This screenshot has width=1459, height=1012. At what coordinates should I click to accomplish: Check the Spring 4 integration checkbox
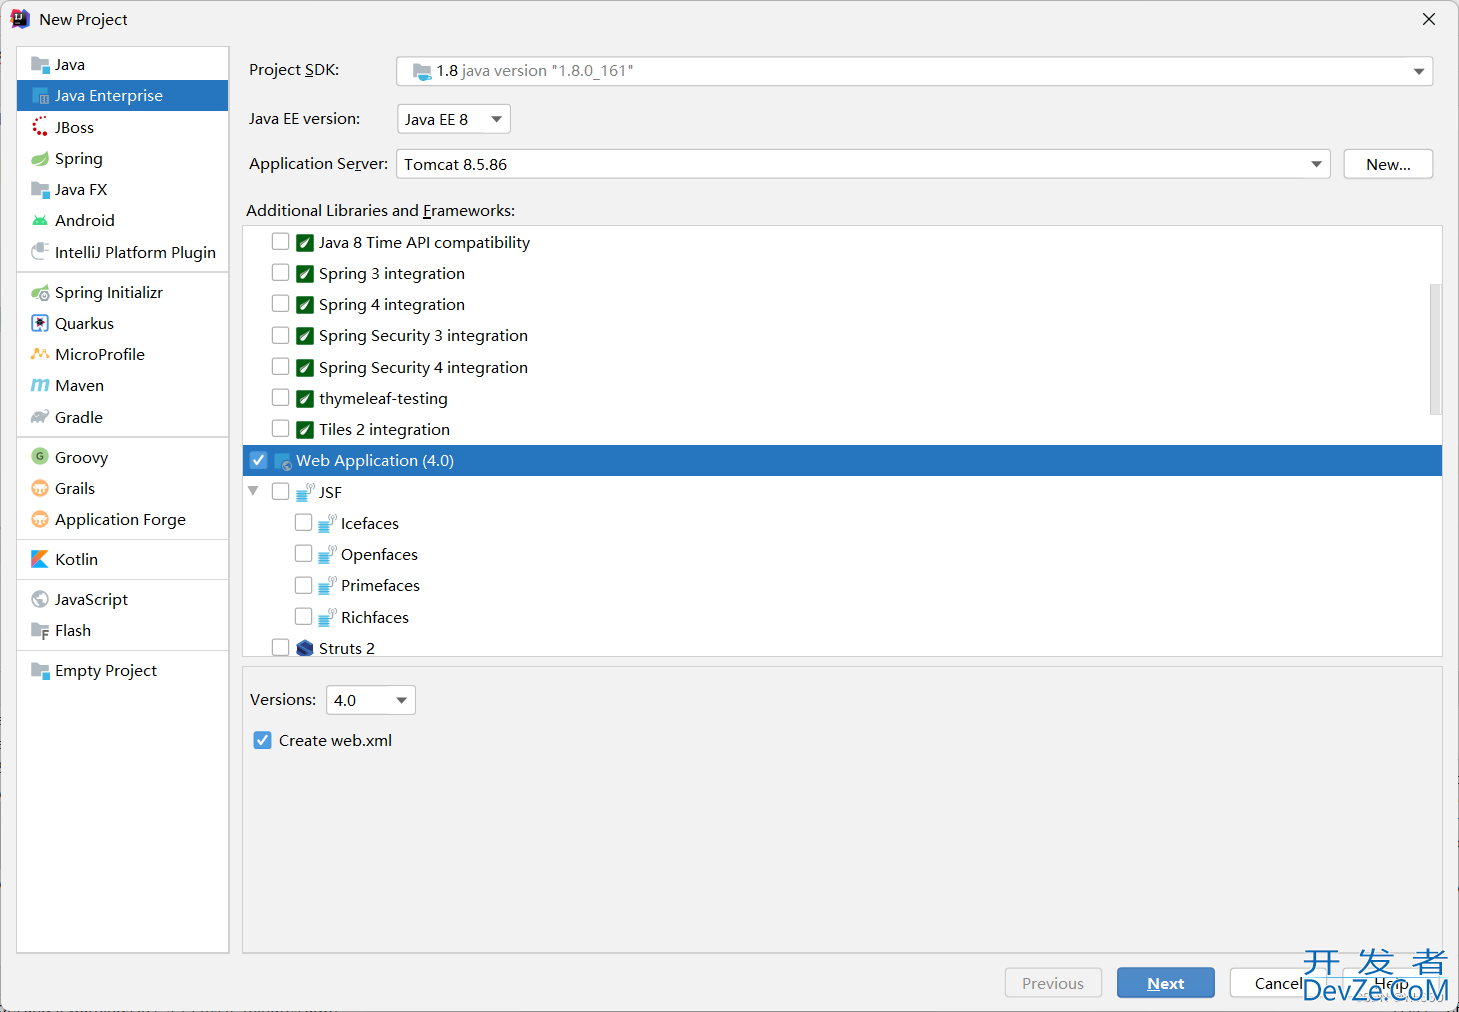click(281, 304)
